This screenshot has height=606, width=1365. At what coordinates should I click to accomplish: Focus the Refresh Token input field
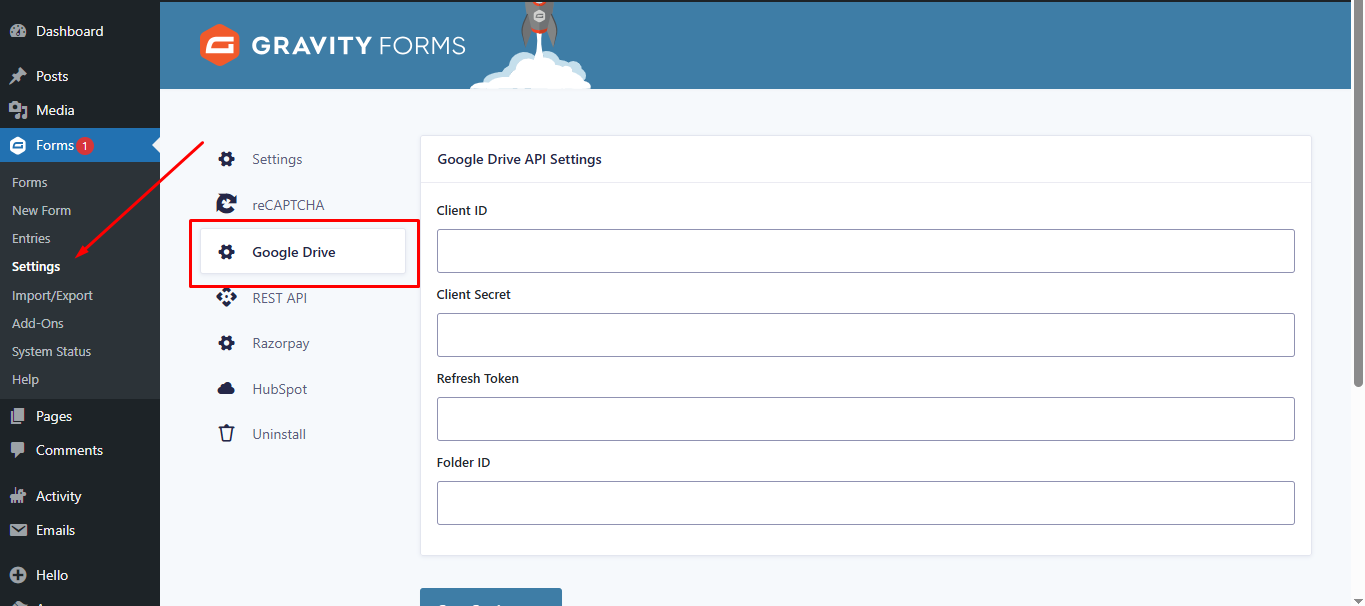point(866,419)
